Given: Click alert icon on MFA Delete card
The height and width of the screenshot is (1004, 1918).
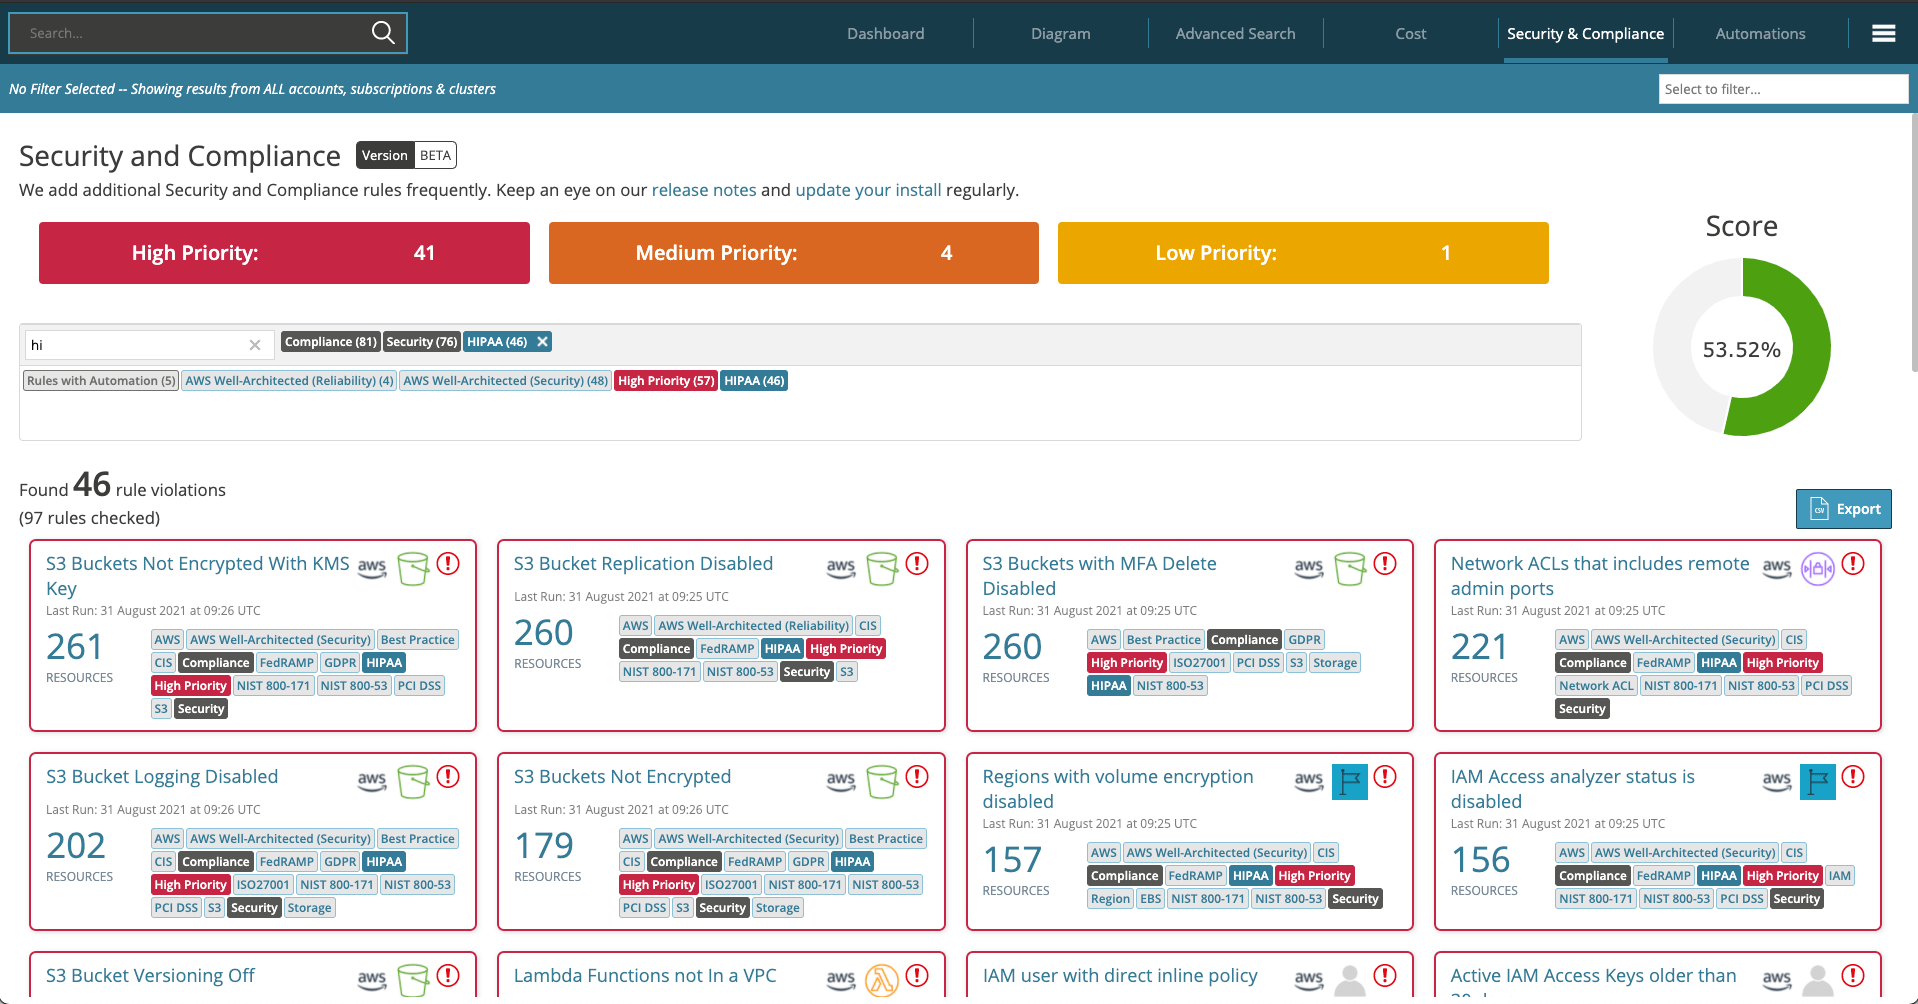Looking at the screenshot, I should (1385, 564).
